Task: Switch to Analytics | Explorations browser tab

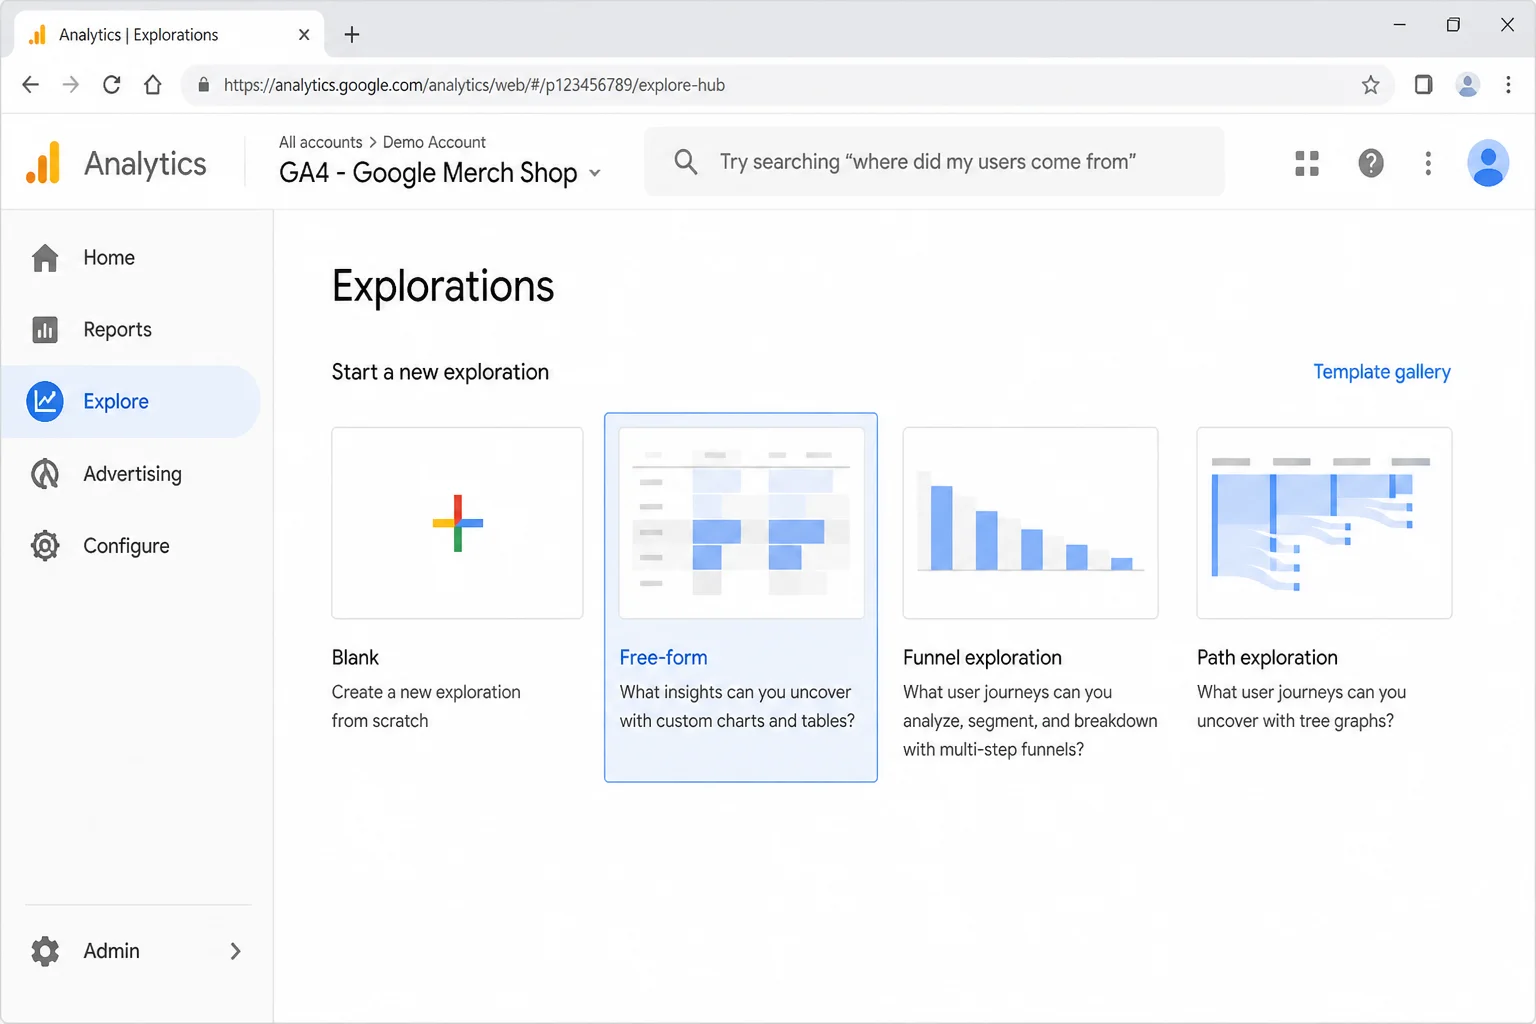Action: point(169,35)
